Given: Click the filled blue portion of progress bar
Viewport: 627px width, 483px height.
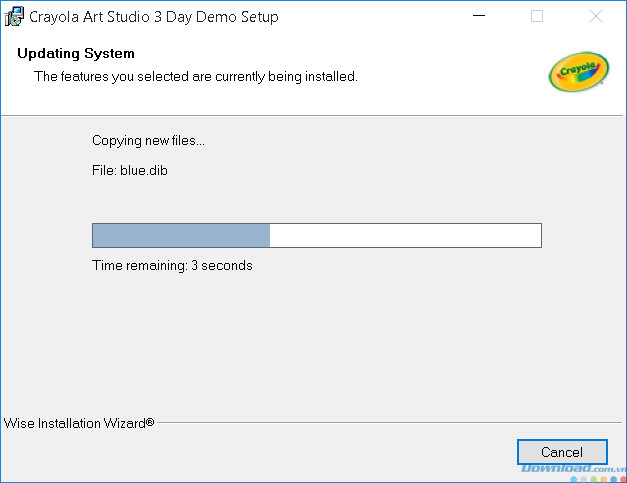Looking at the screenshot, I should click(181, 236).
